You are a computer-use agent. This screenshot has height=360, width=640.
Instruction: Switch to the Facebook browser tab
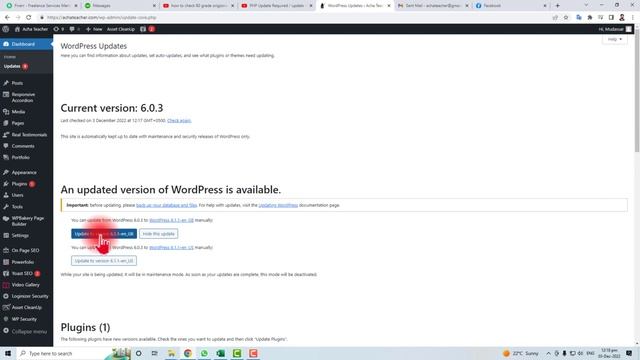pyautogui.click(x=511, y=6)
